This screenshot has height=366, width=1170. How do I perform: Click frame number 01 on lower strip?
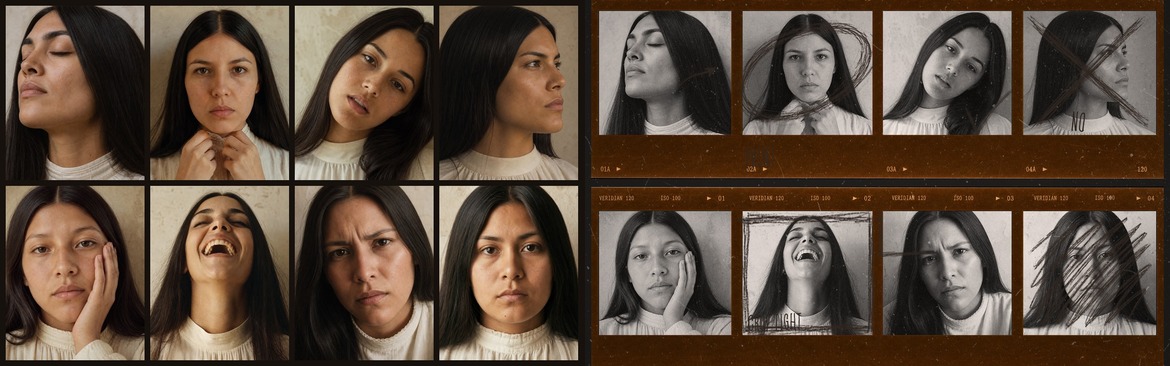[721, 198]
